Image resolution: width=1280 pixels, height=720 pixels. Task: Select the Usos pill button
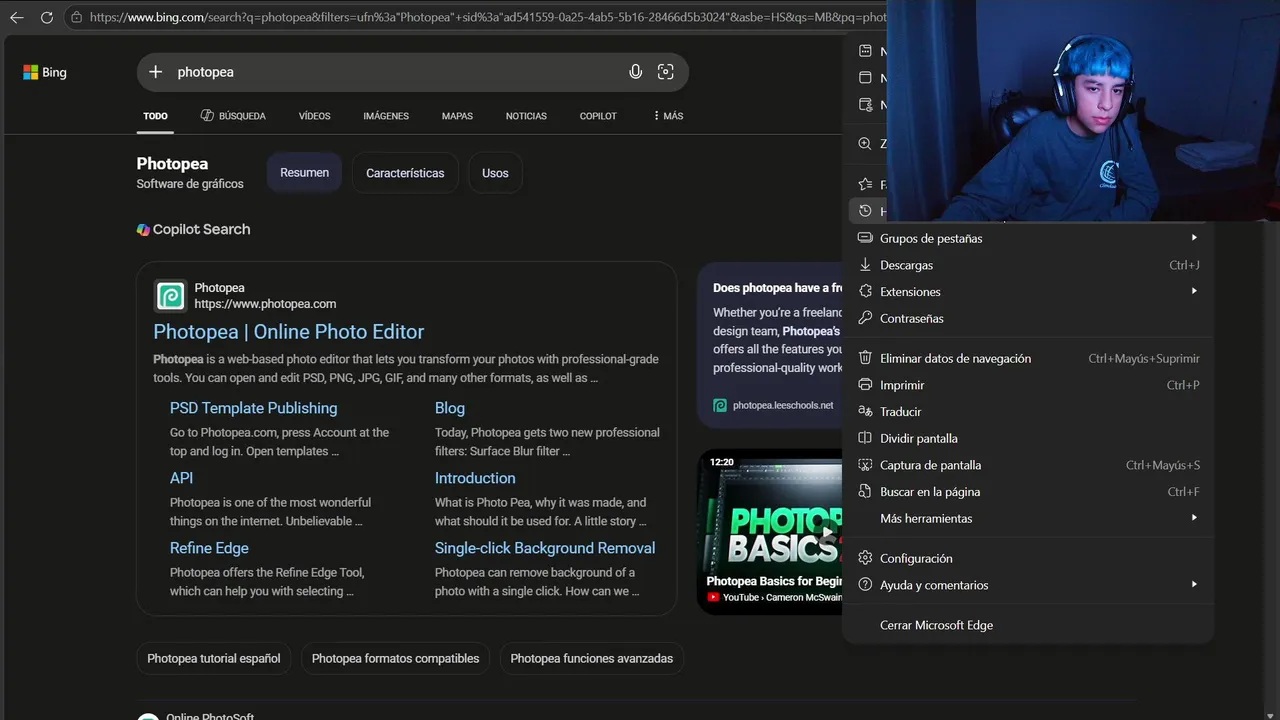pos(495,173)
